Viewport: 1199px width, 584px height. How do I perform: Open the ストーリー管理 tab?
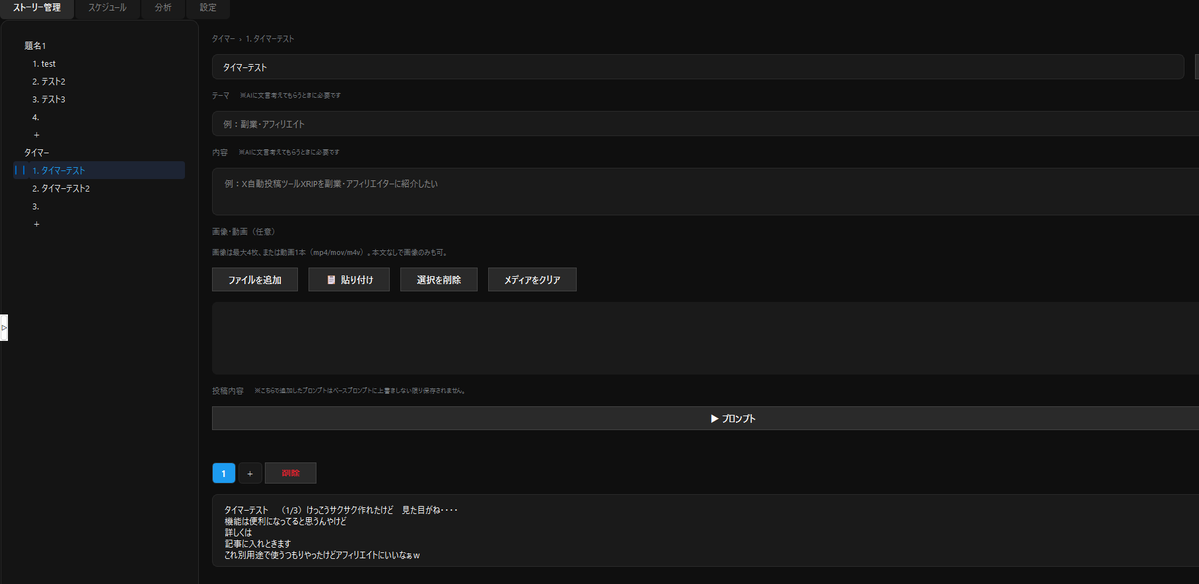(37, 8)
